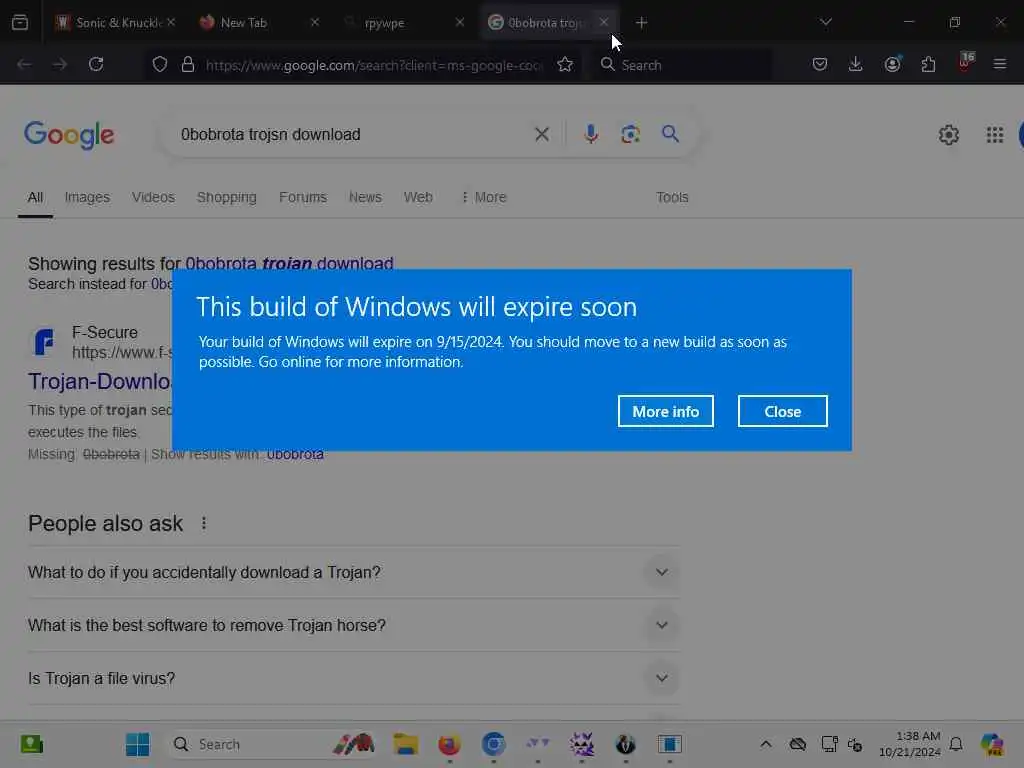Open the Firefox hamburger menu
Viewport: 1024px width, 768px height.
(1000, 64)
